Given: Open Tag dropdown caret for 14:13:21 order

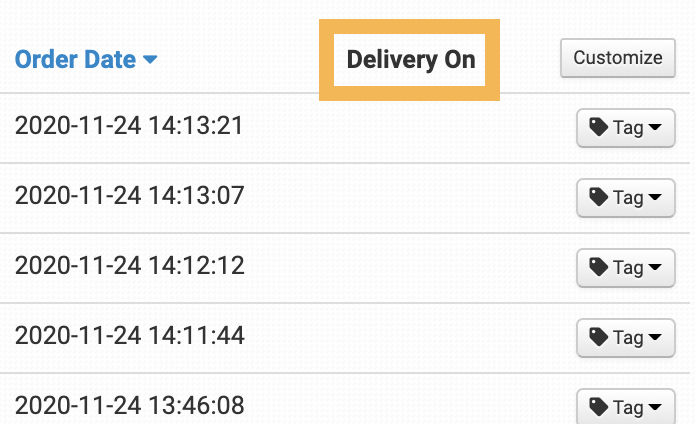Looking at the screenshot, I should [x=655, y=128].
